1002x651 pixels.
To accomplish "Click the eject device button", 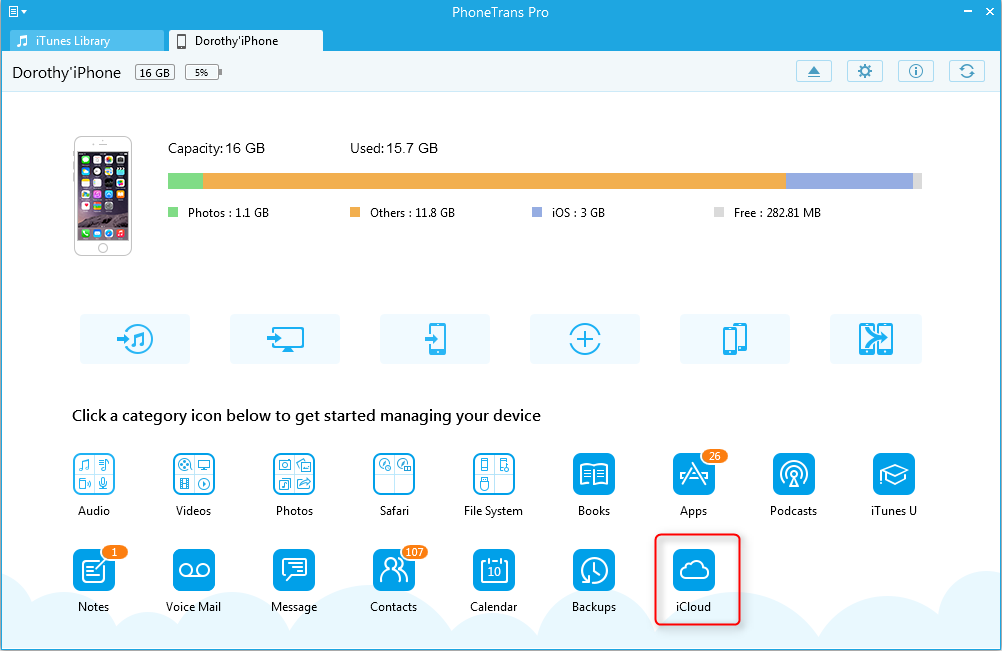I will [814, 71].
